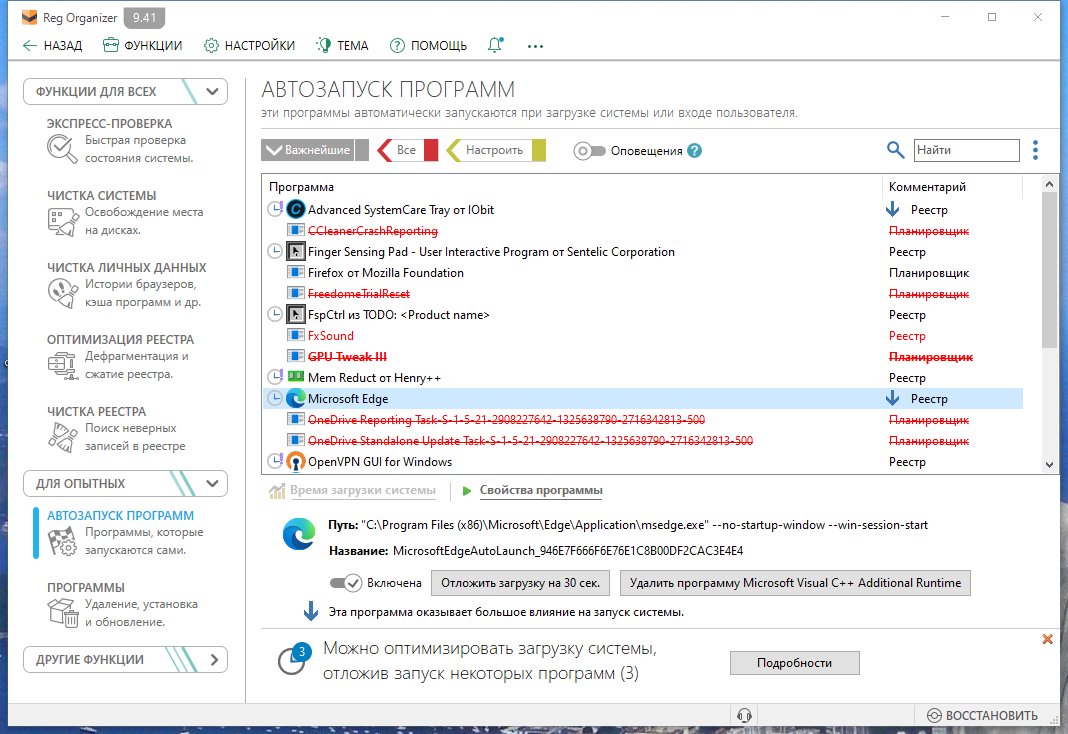Viewport: 1068px width, 734px height.
Task: Click the Комментарий column header
Action: tap(927, 187)
